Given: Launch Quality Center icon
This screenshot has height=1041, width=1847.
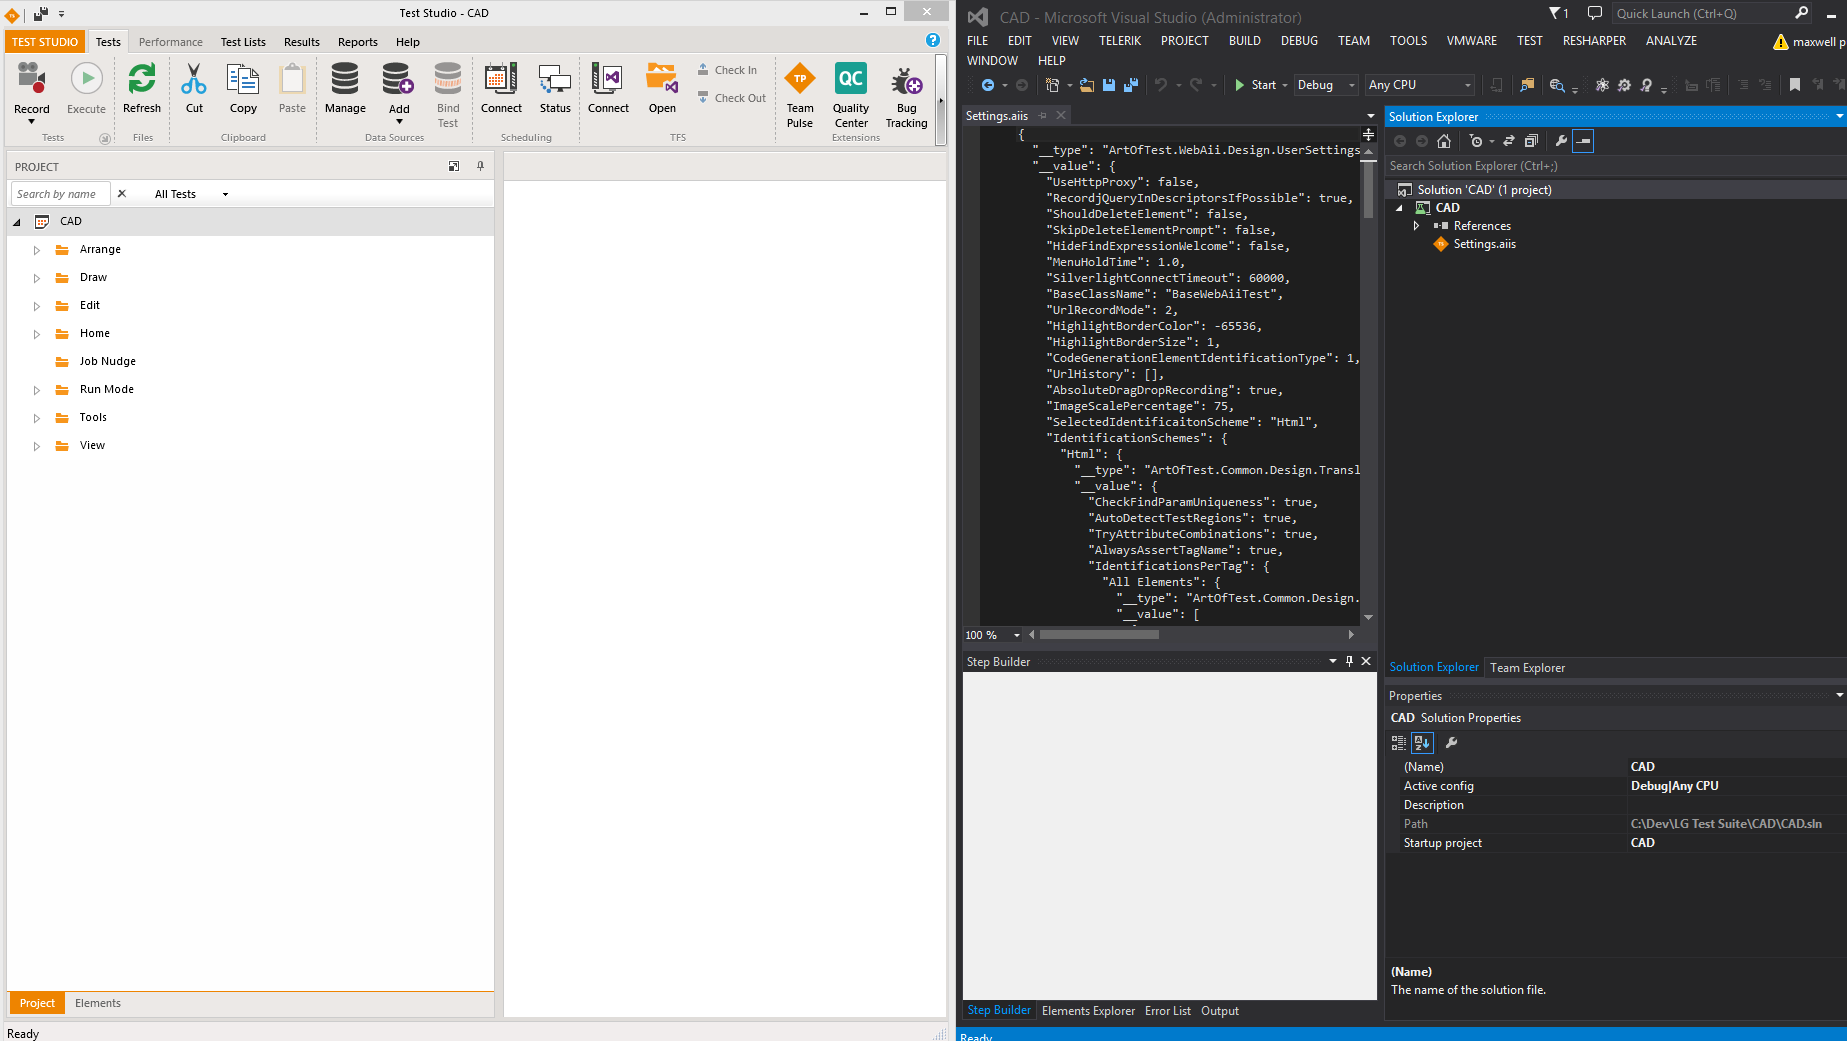Looking at the screenshot, I should (x=851, y=78).
